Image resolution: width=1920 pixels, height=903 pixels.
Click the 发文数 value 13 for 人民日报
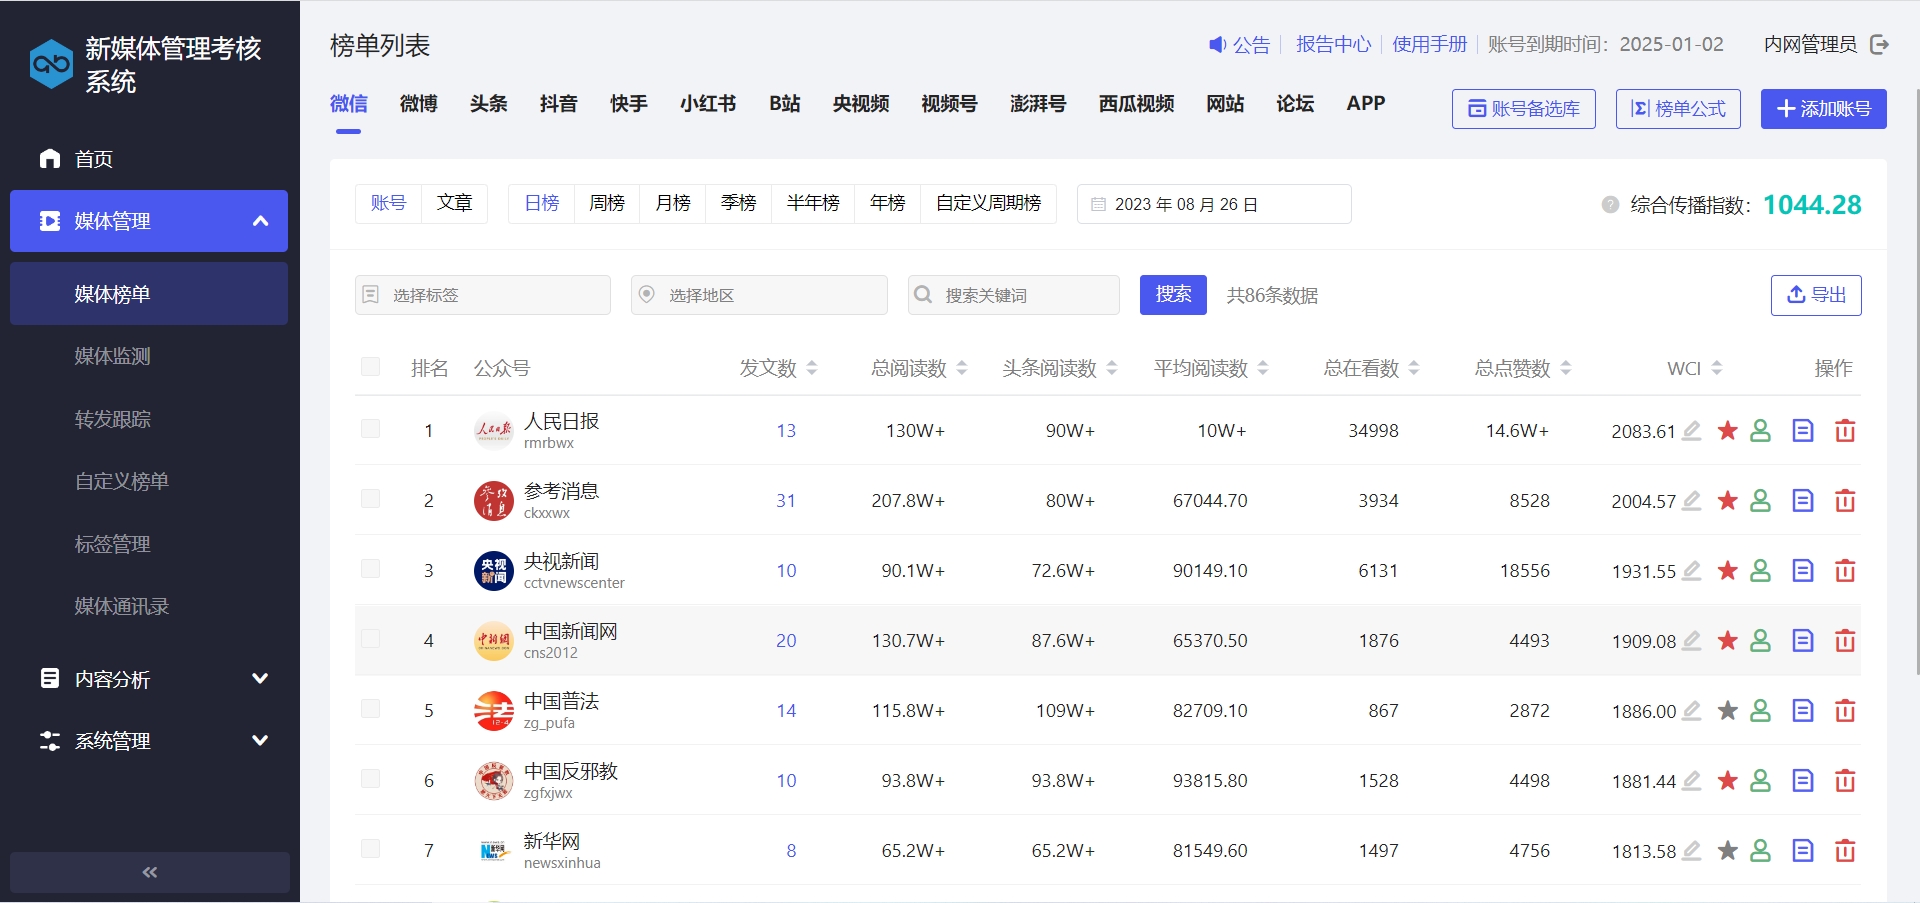click(x=786, y=431)
